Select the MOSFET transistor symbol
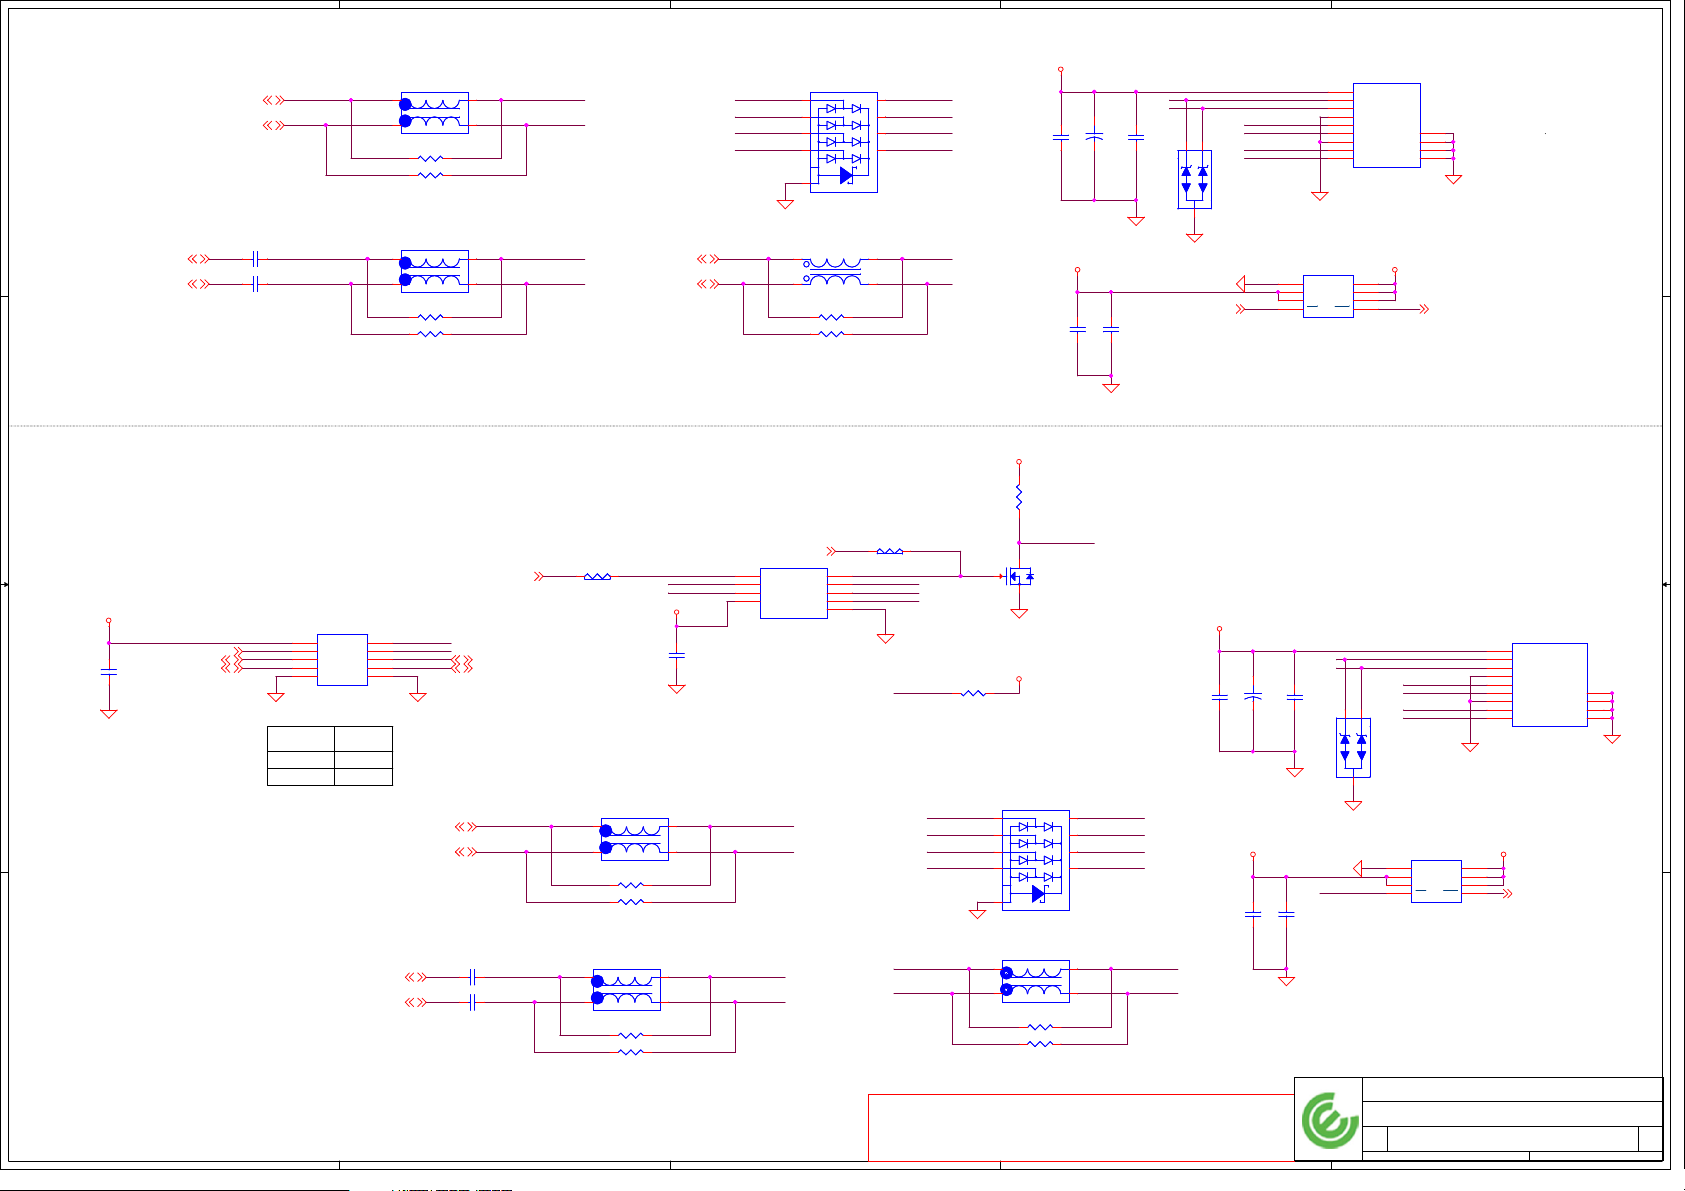The image size is (1685, 1191). 1018,576
